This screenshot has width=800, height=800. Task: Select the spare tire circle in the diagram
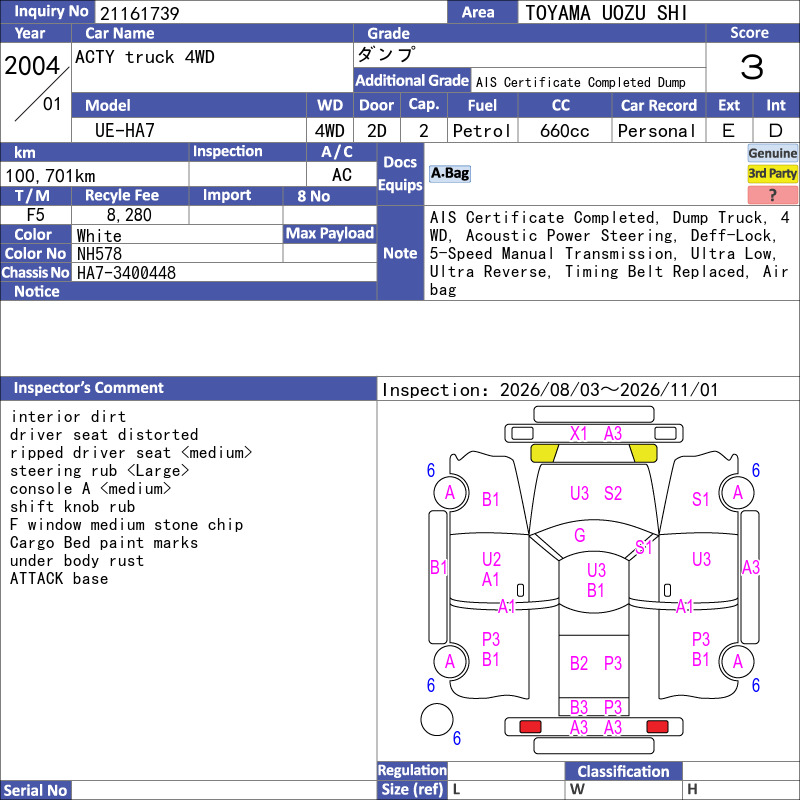pyautogui.click(x=437, y=719)
